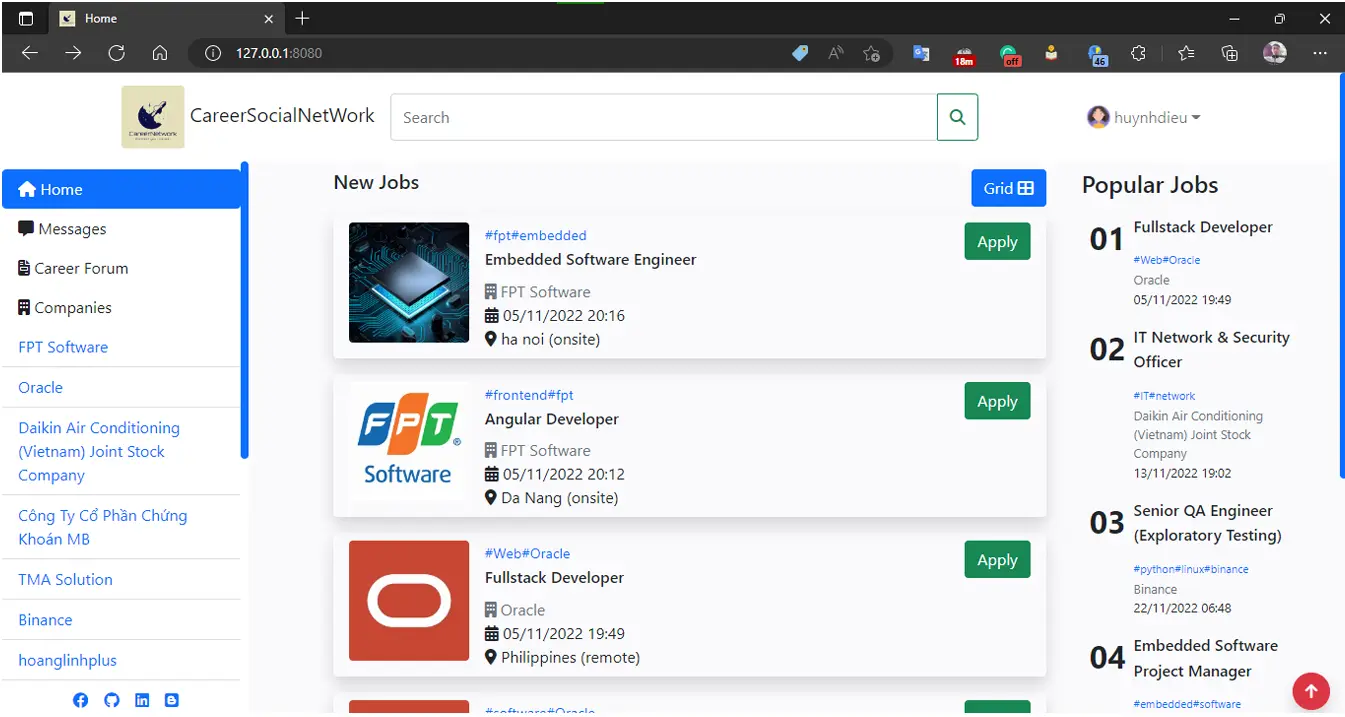
Task: Open Binance company link in sidebar
Action: point(45,619)
